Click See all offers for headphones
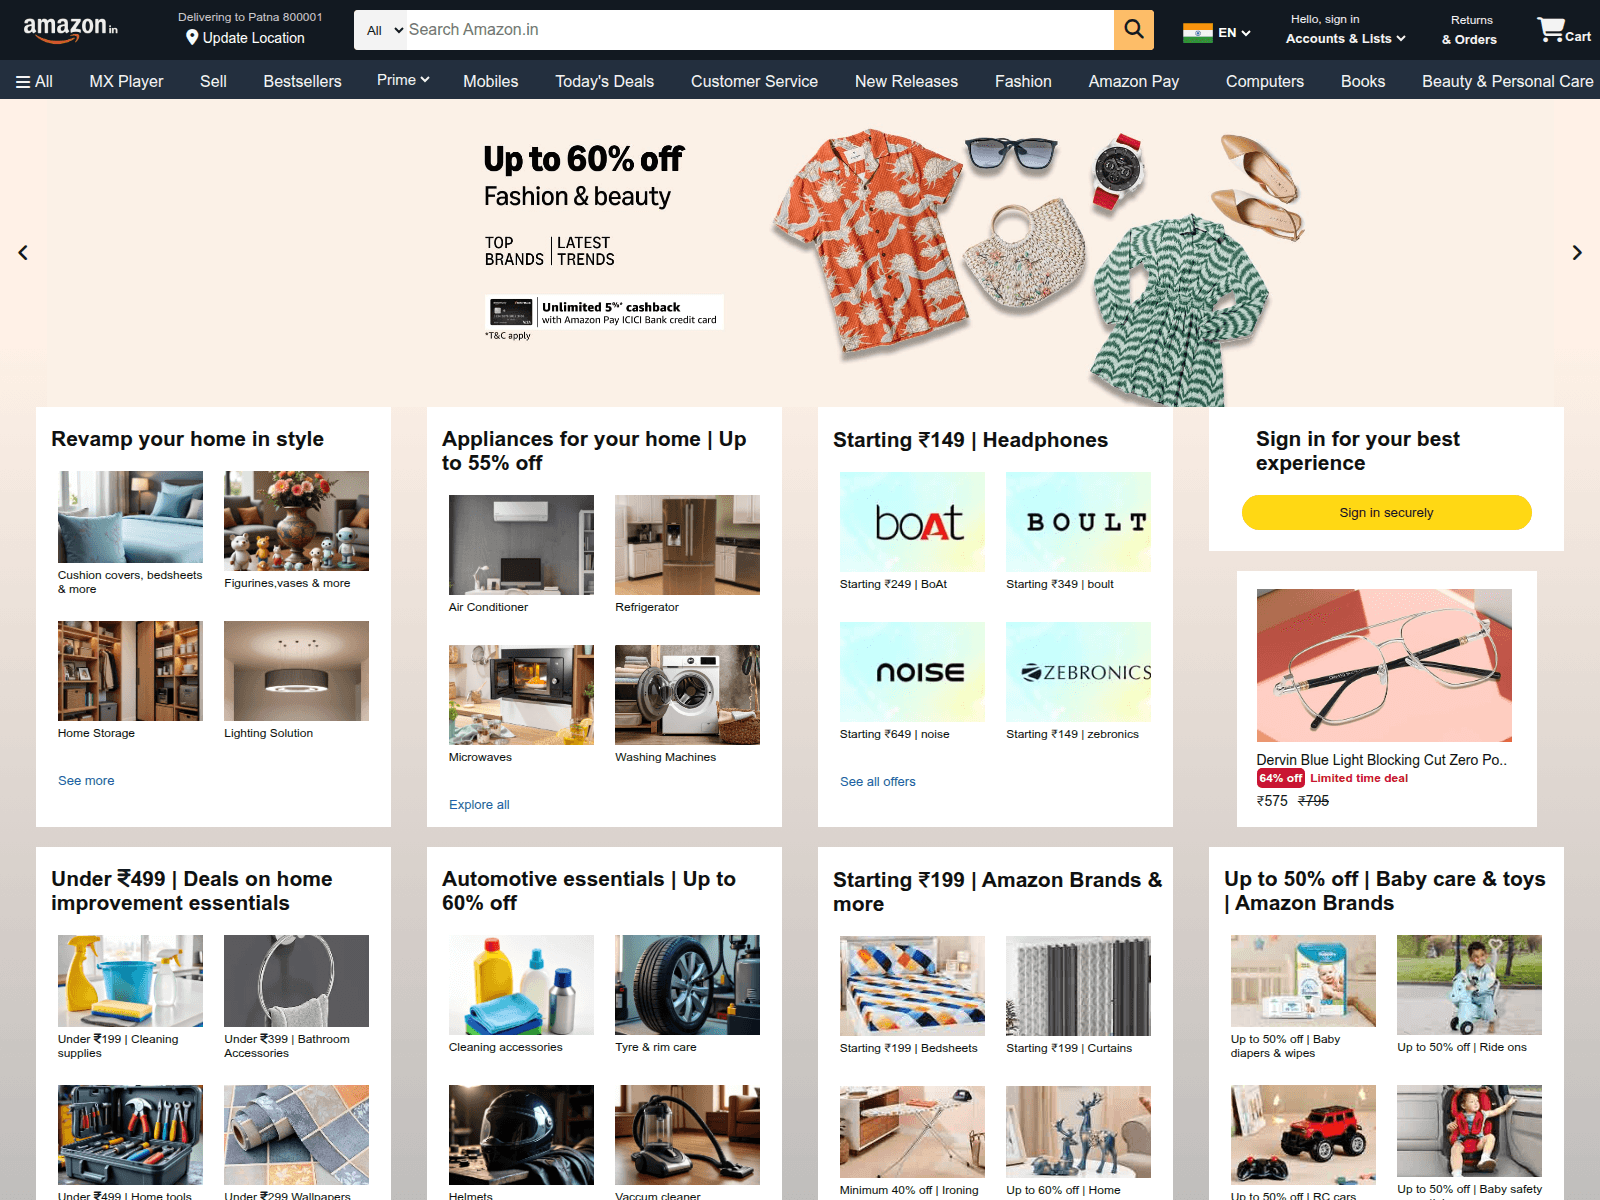Viewport: 1600px width, 1200px height. (x=877, y=782)
